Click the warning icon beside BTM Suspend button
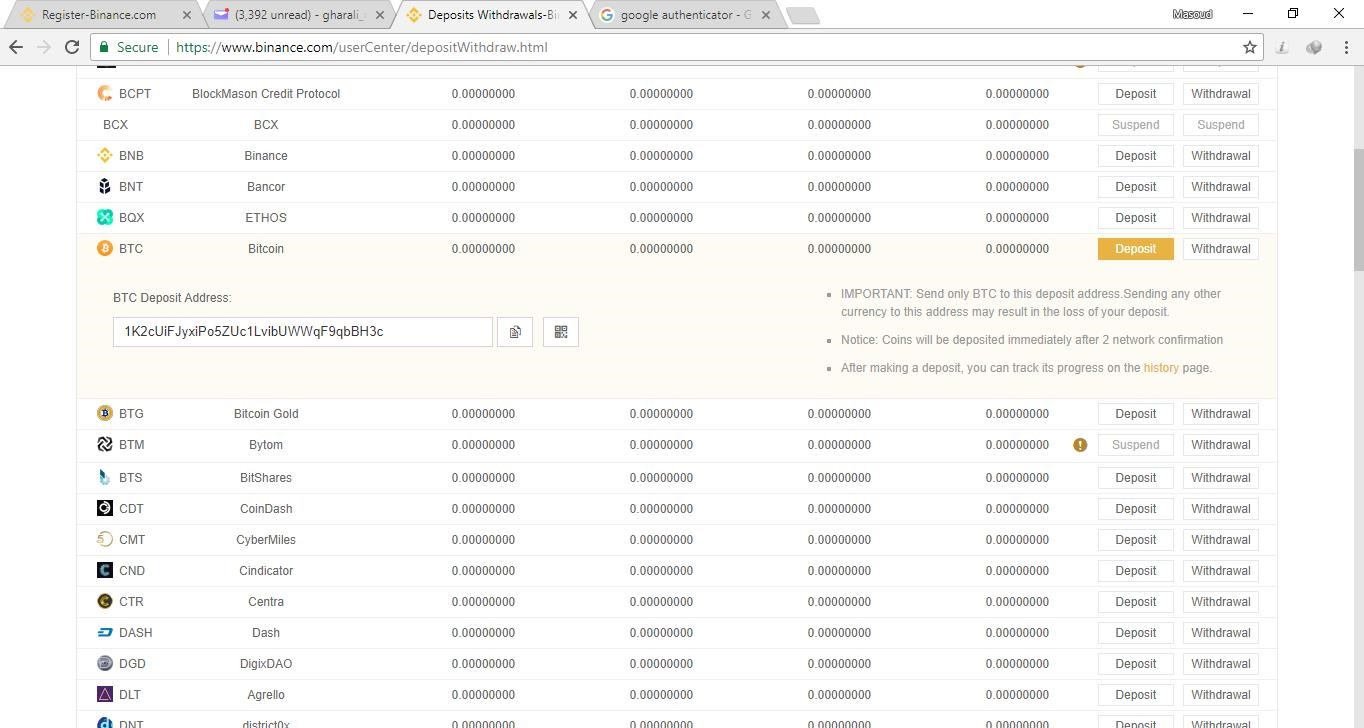The width and height of the screenshot is (1364, 728). 1080,444
